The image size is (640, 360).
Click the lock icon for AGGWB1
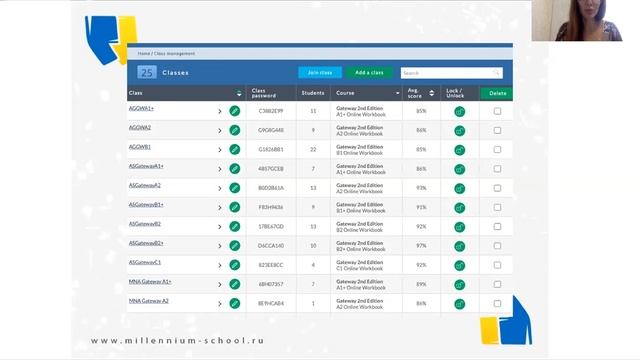[460, 150]
